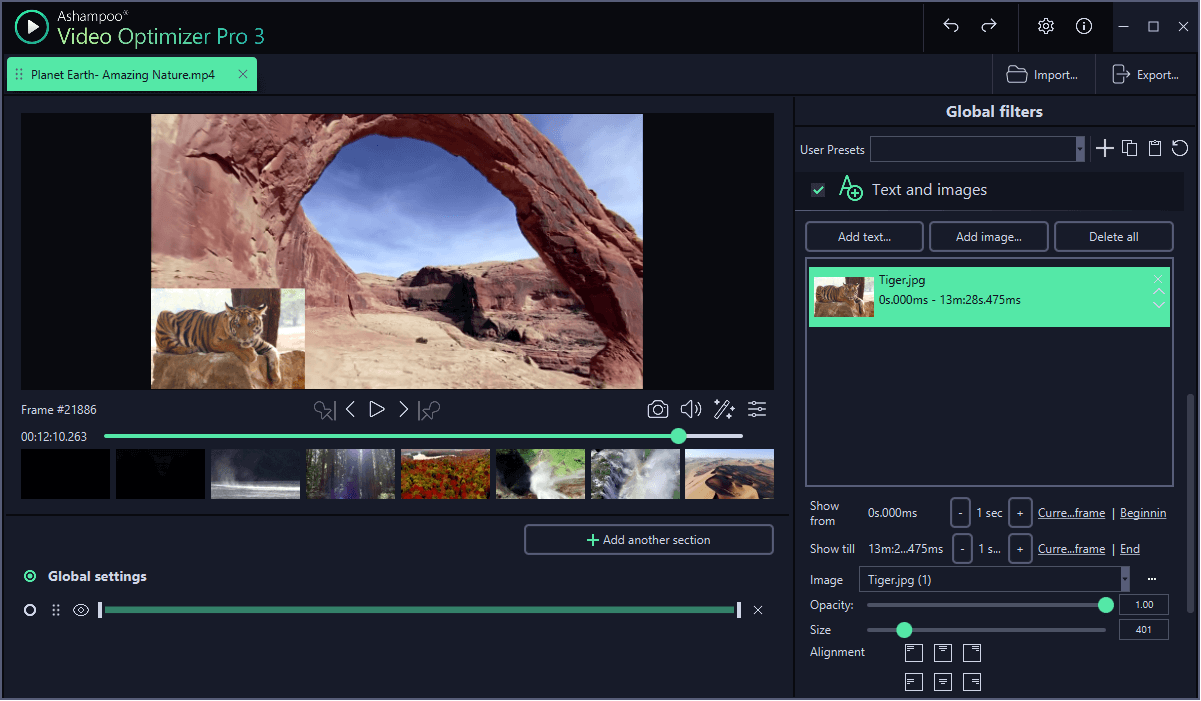Add a new user preset with the plus icon
Viewport: 1201px width, 701px height.
(x=1104, y=148)
